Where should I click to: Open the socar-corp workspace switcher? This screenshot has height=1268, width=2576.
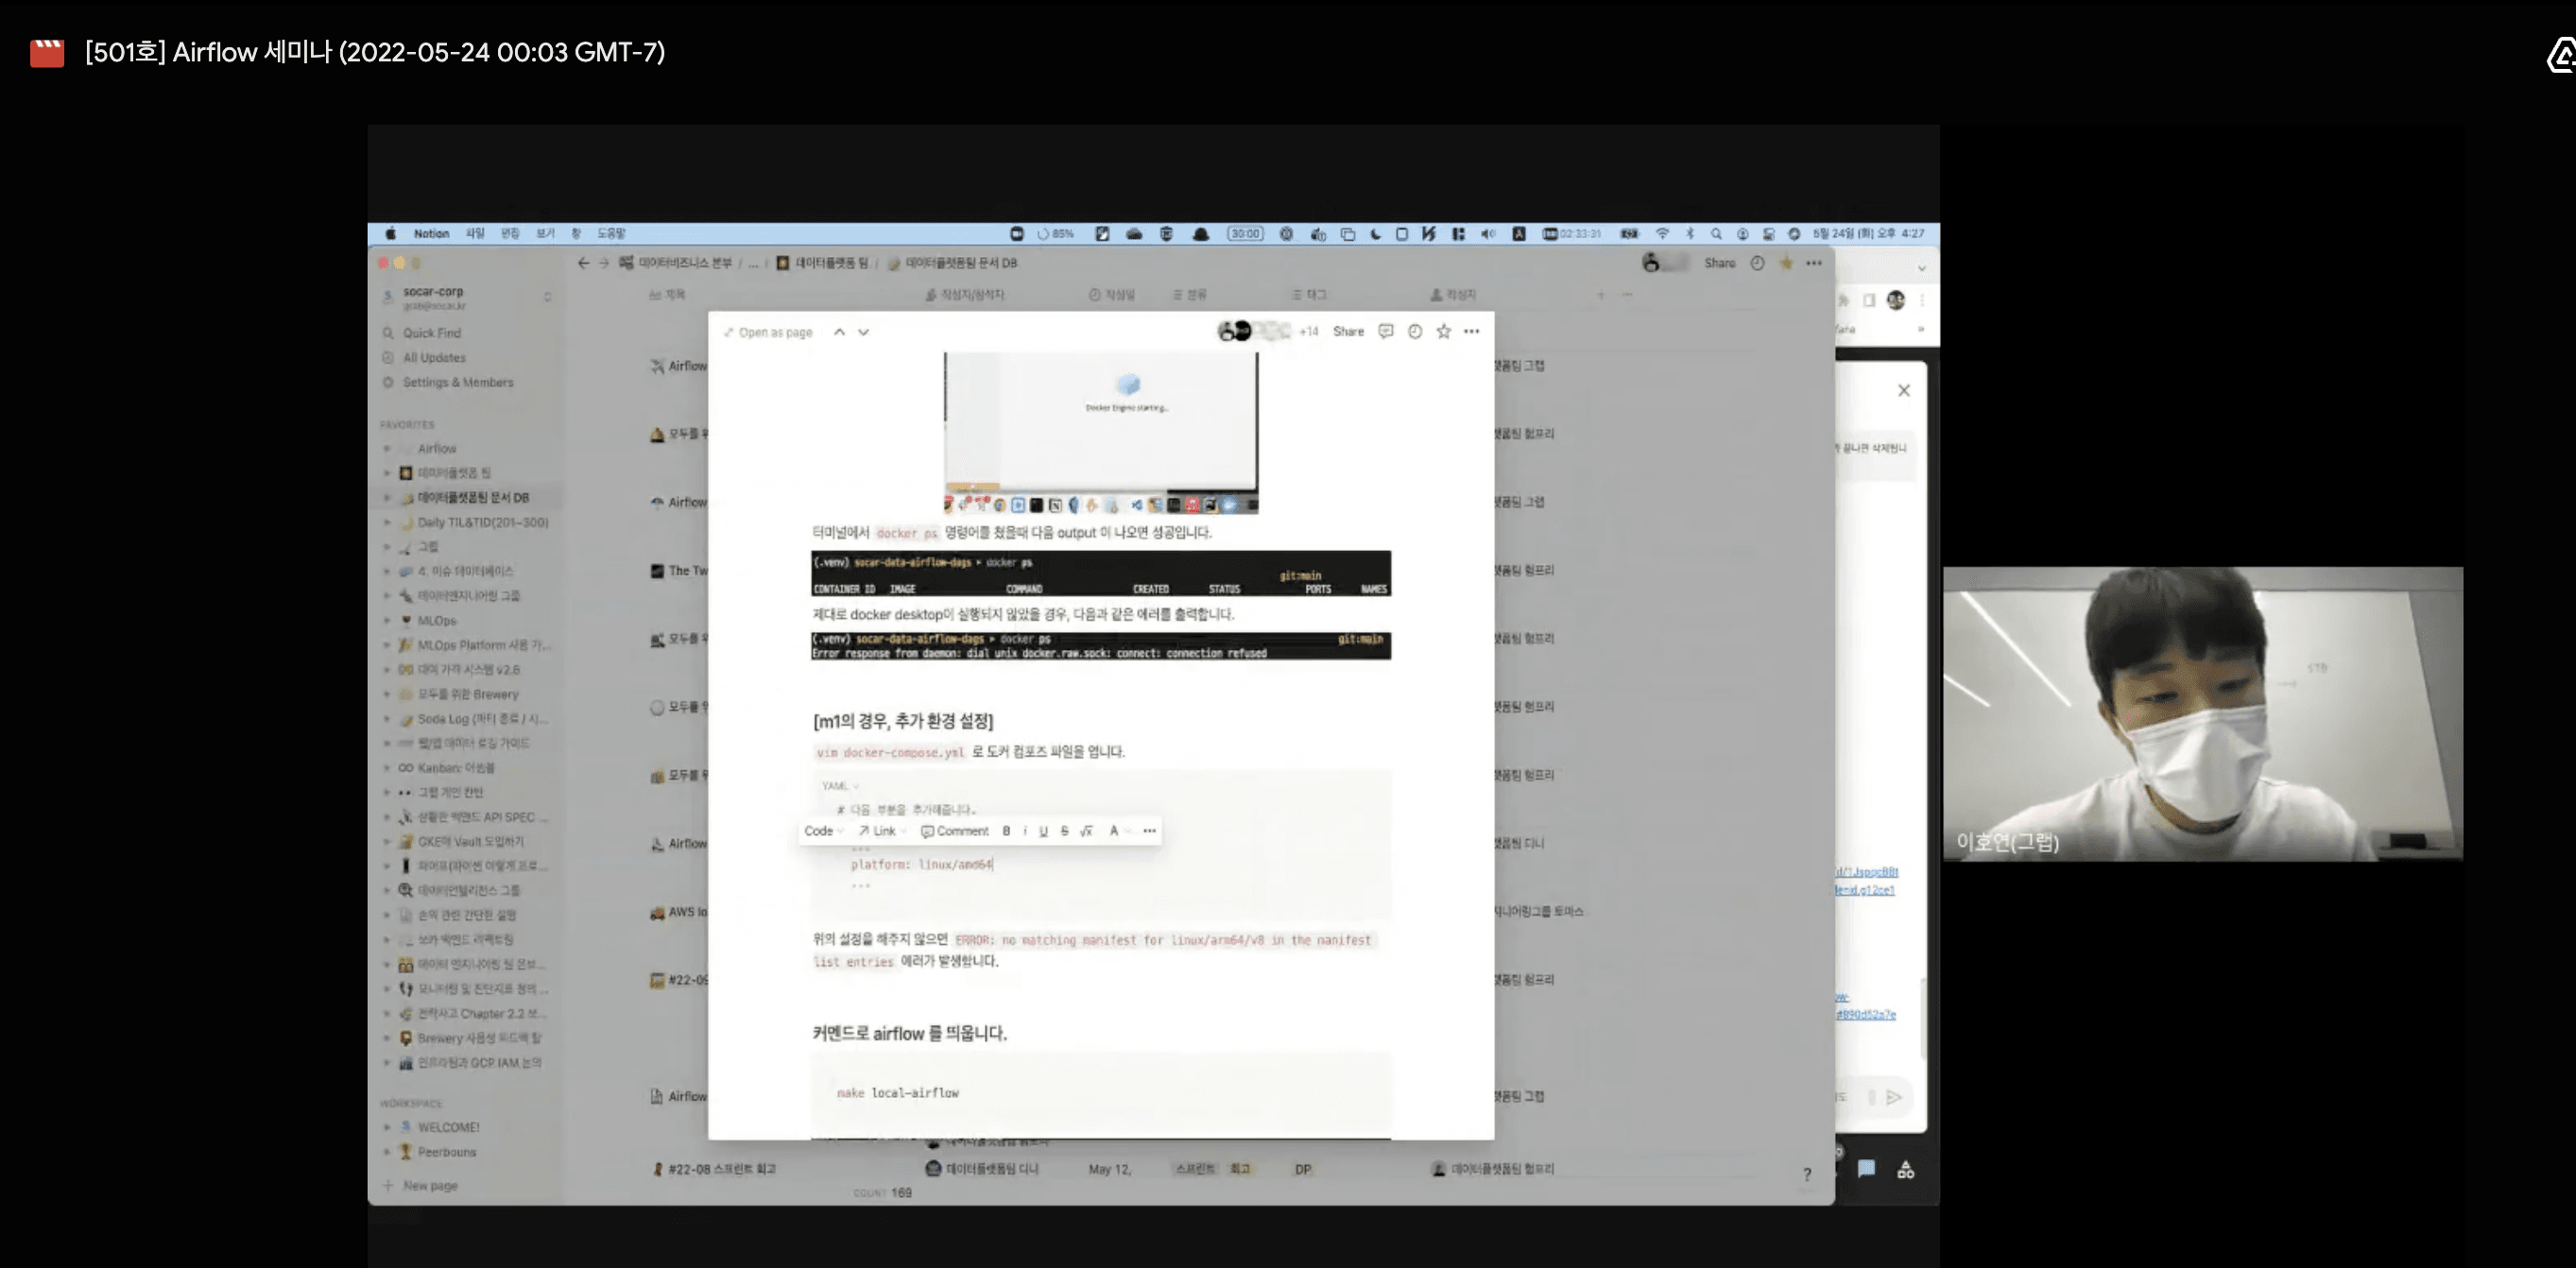coord(466,297)
